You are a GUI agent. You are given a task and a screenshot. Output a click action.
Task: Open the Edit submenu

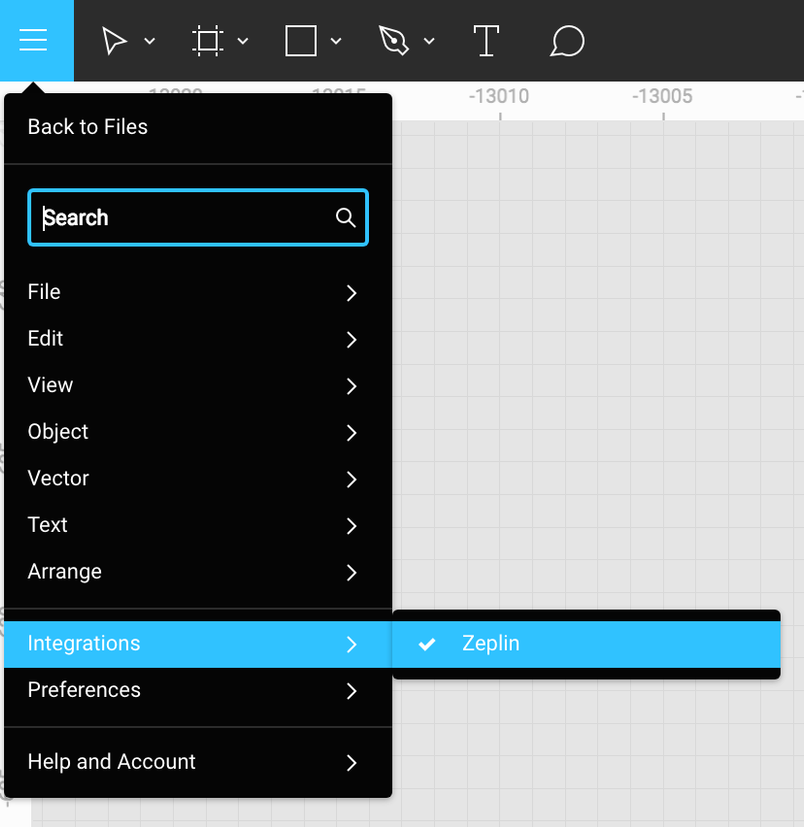198,339
